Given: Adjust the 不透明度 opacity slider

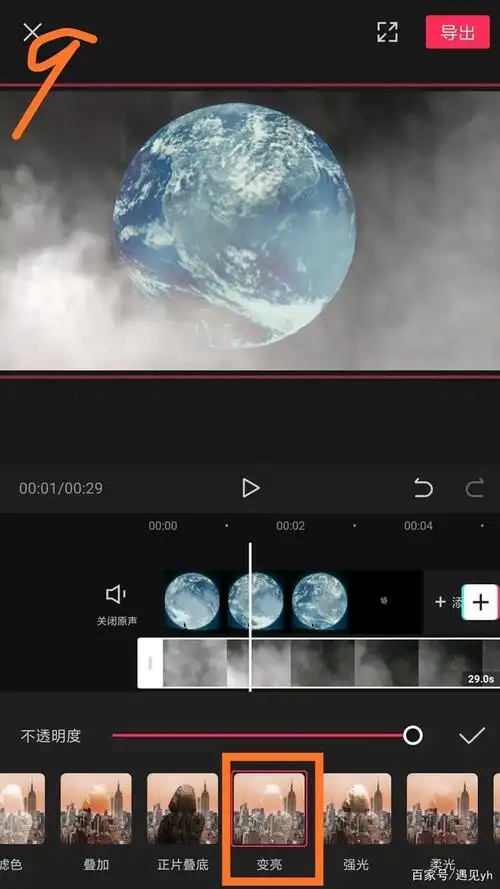Looking at the screenshot, I should [267, 736].
